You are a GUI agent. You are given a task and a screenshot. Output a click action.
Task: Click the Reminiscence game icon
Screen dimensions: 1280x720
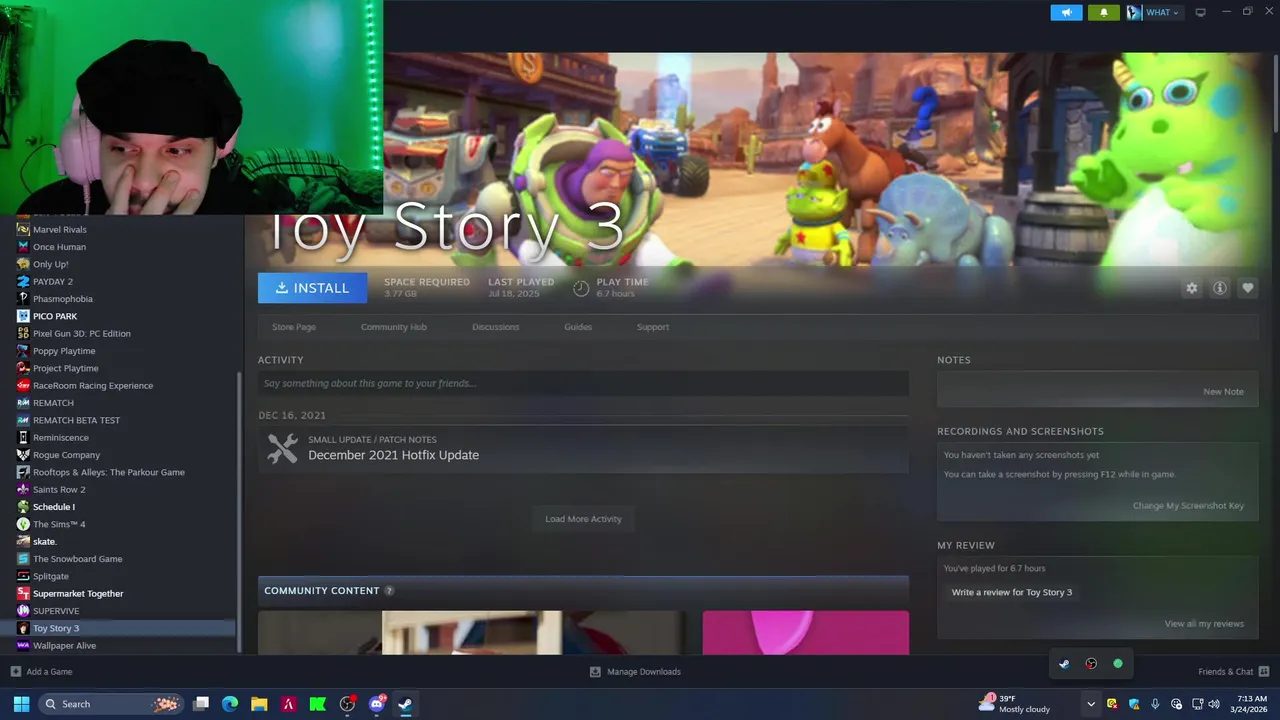[x=23, y=438]
